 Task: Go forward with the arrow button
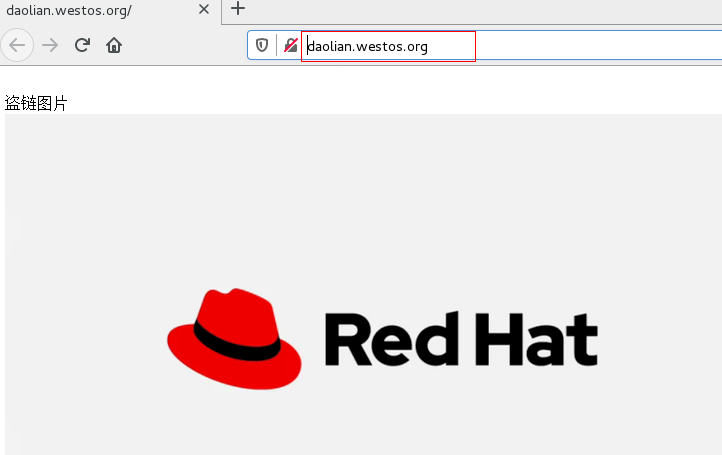tap(50, 45)
